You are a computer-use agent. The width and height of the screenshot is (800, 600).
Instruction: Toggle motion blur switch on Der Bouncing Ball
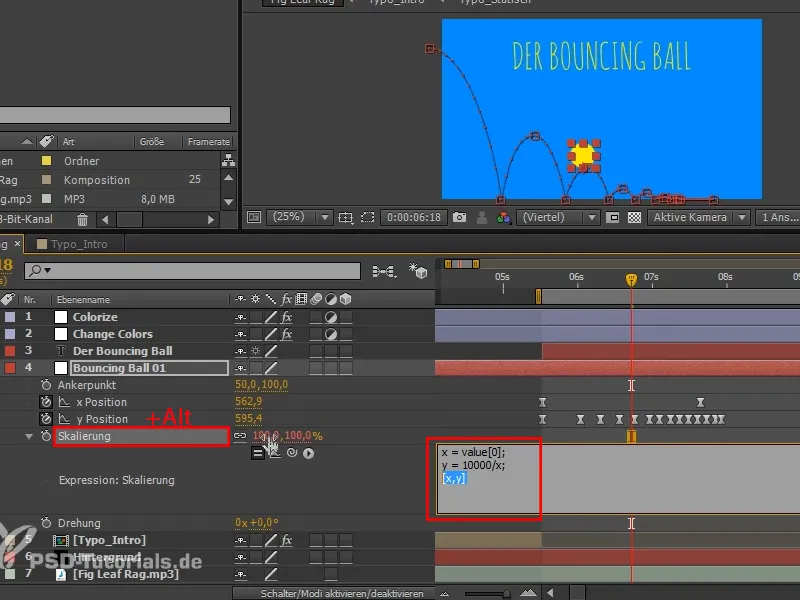(x=316, y=351)
